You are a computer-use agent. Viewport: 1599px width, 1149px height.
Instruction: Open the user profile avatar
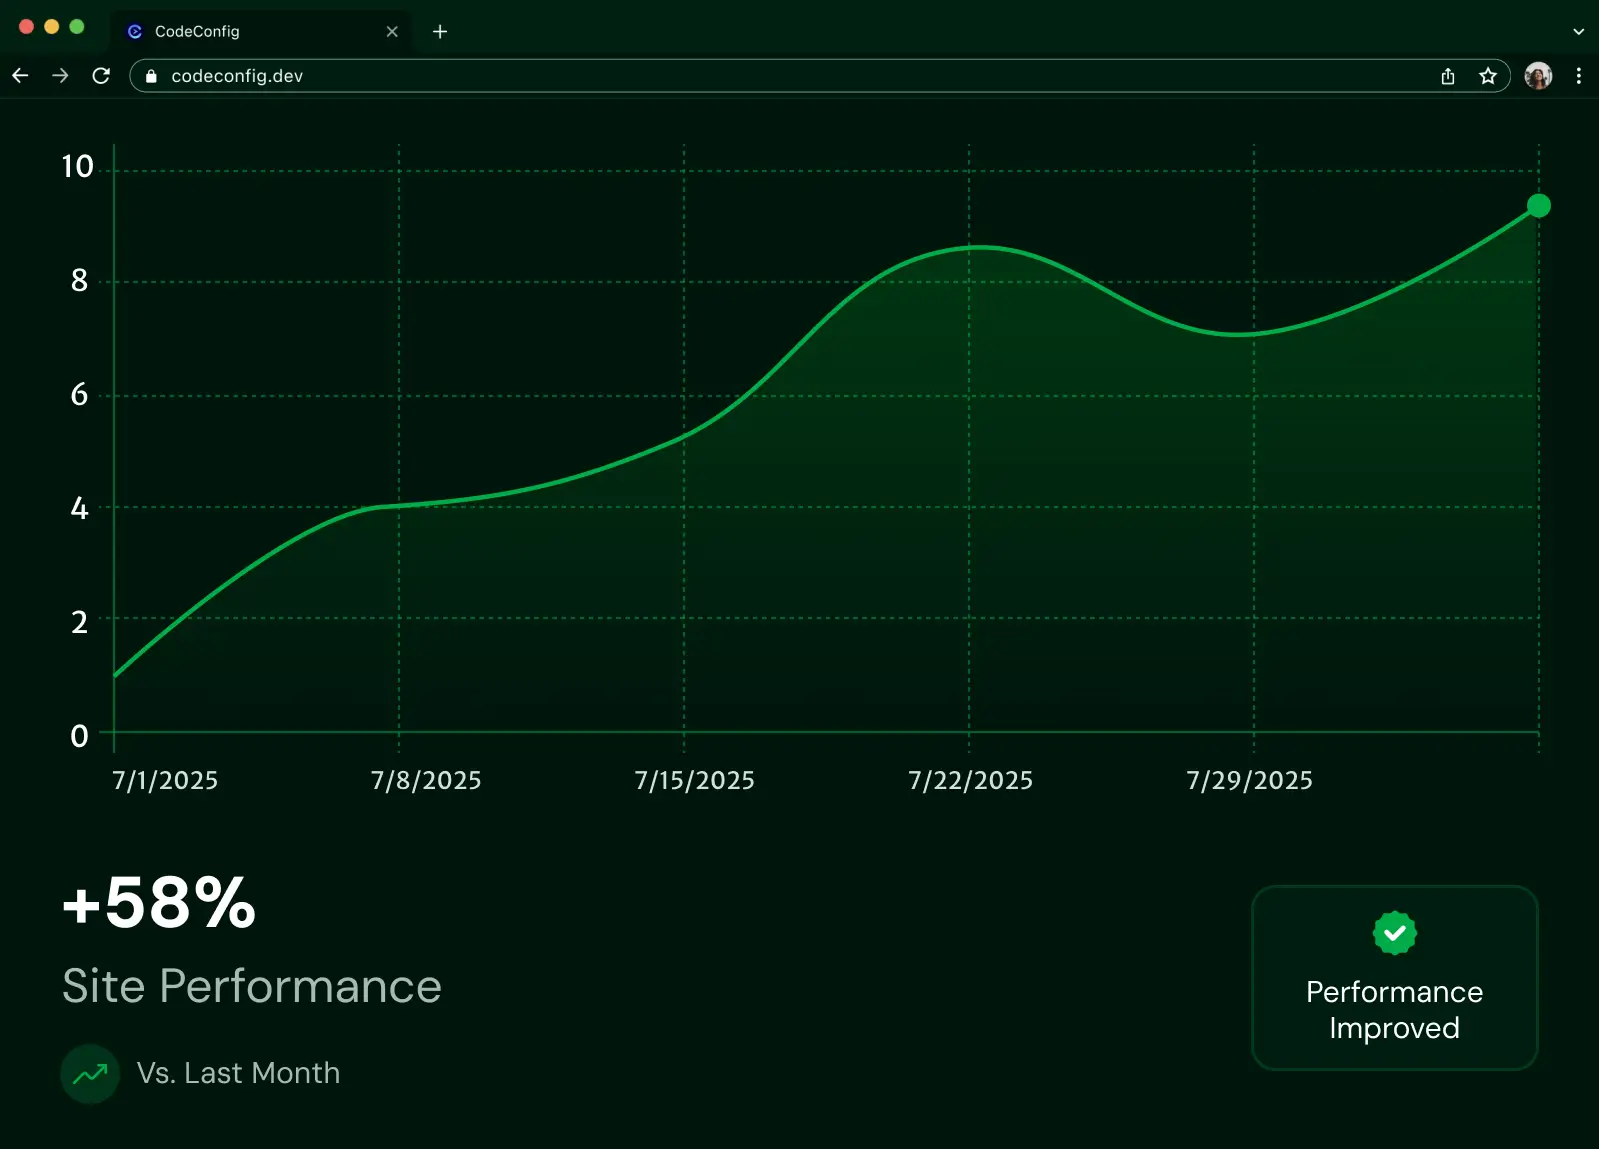[x=1538, y=76]
